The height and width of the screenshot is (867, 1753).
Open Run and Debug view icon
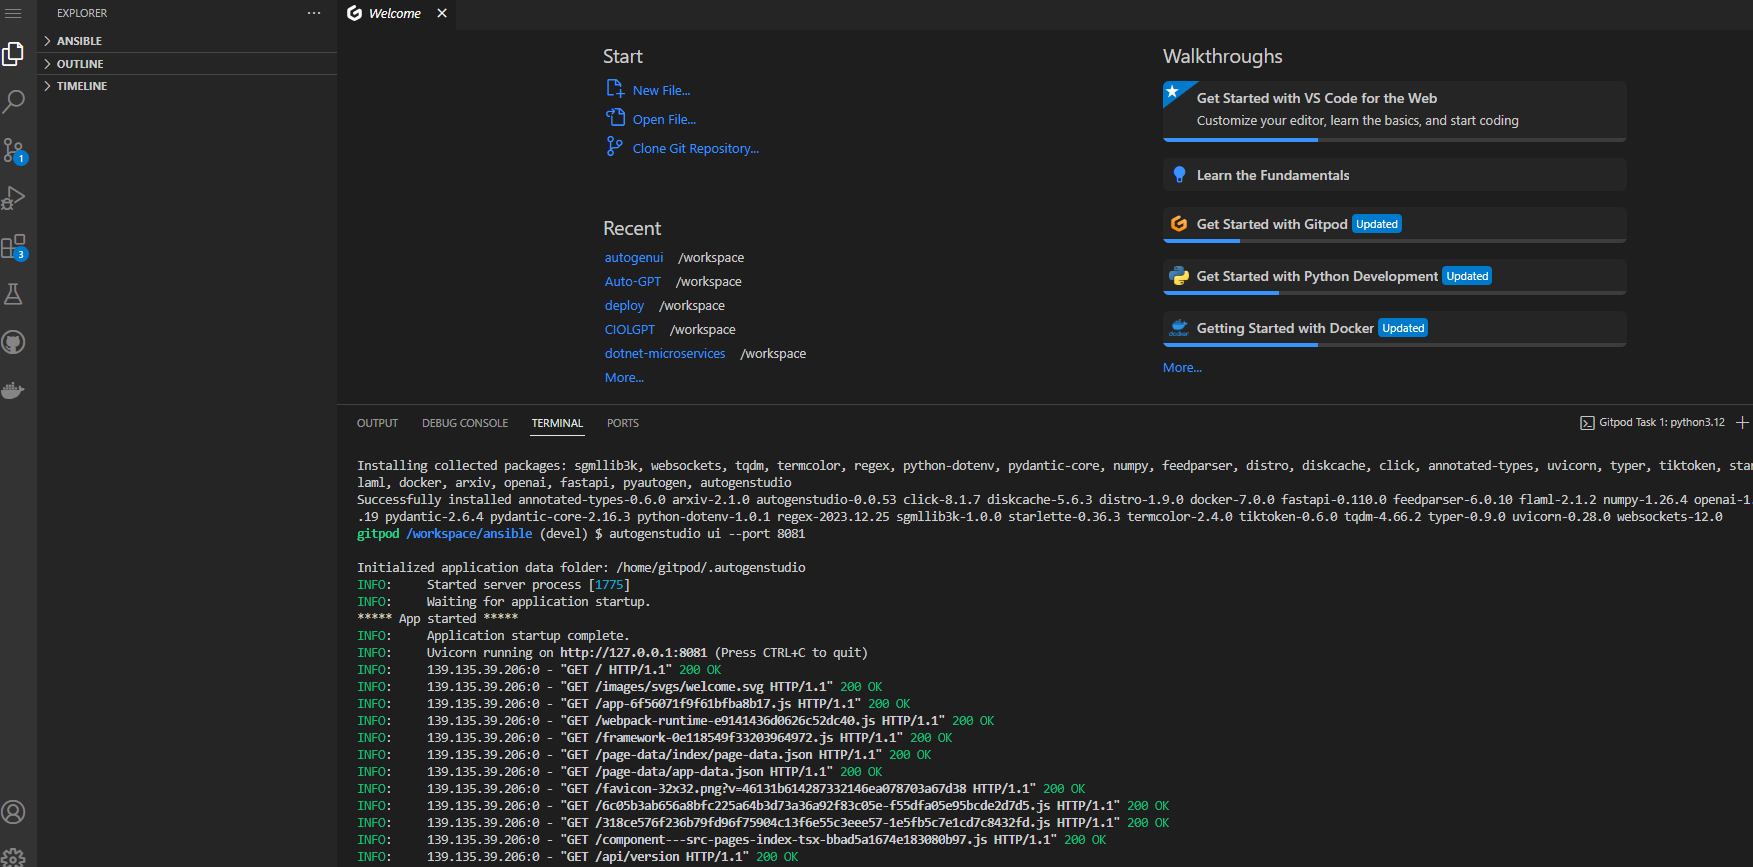[x=13, y=198]
